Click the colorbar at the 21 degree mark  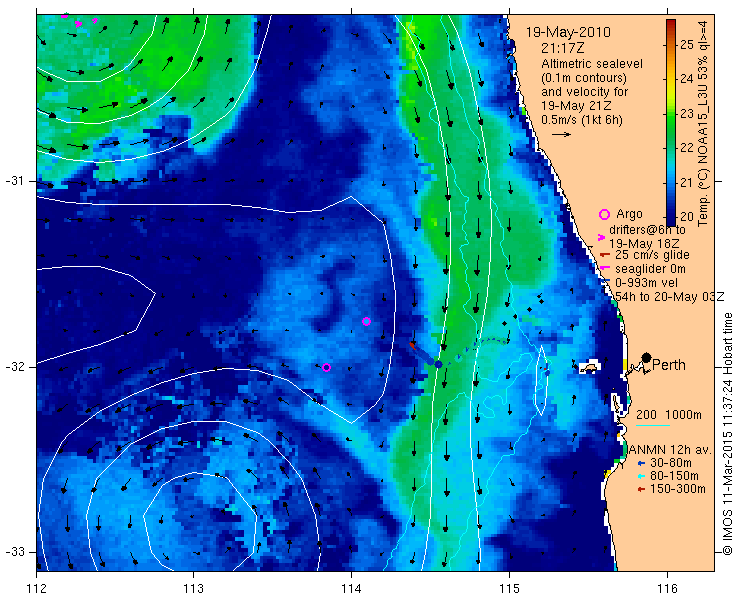pyautogui.click(x=671, y=183)
